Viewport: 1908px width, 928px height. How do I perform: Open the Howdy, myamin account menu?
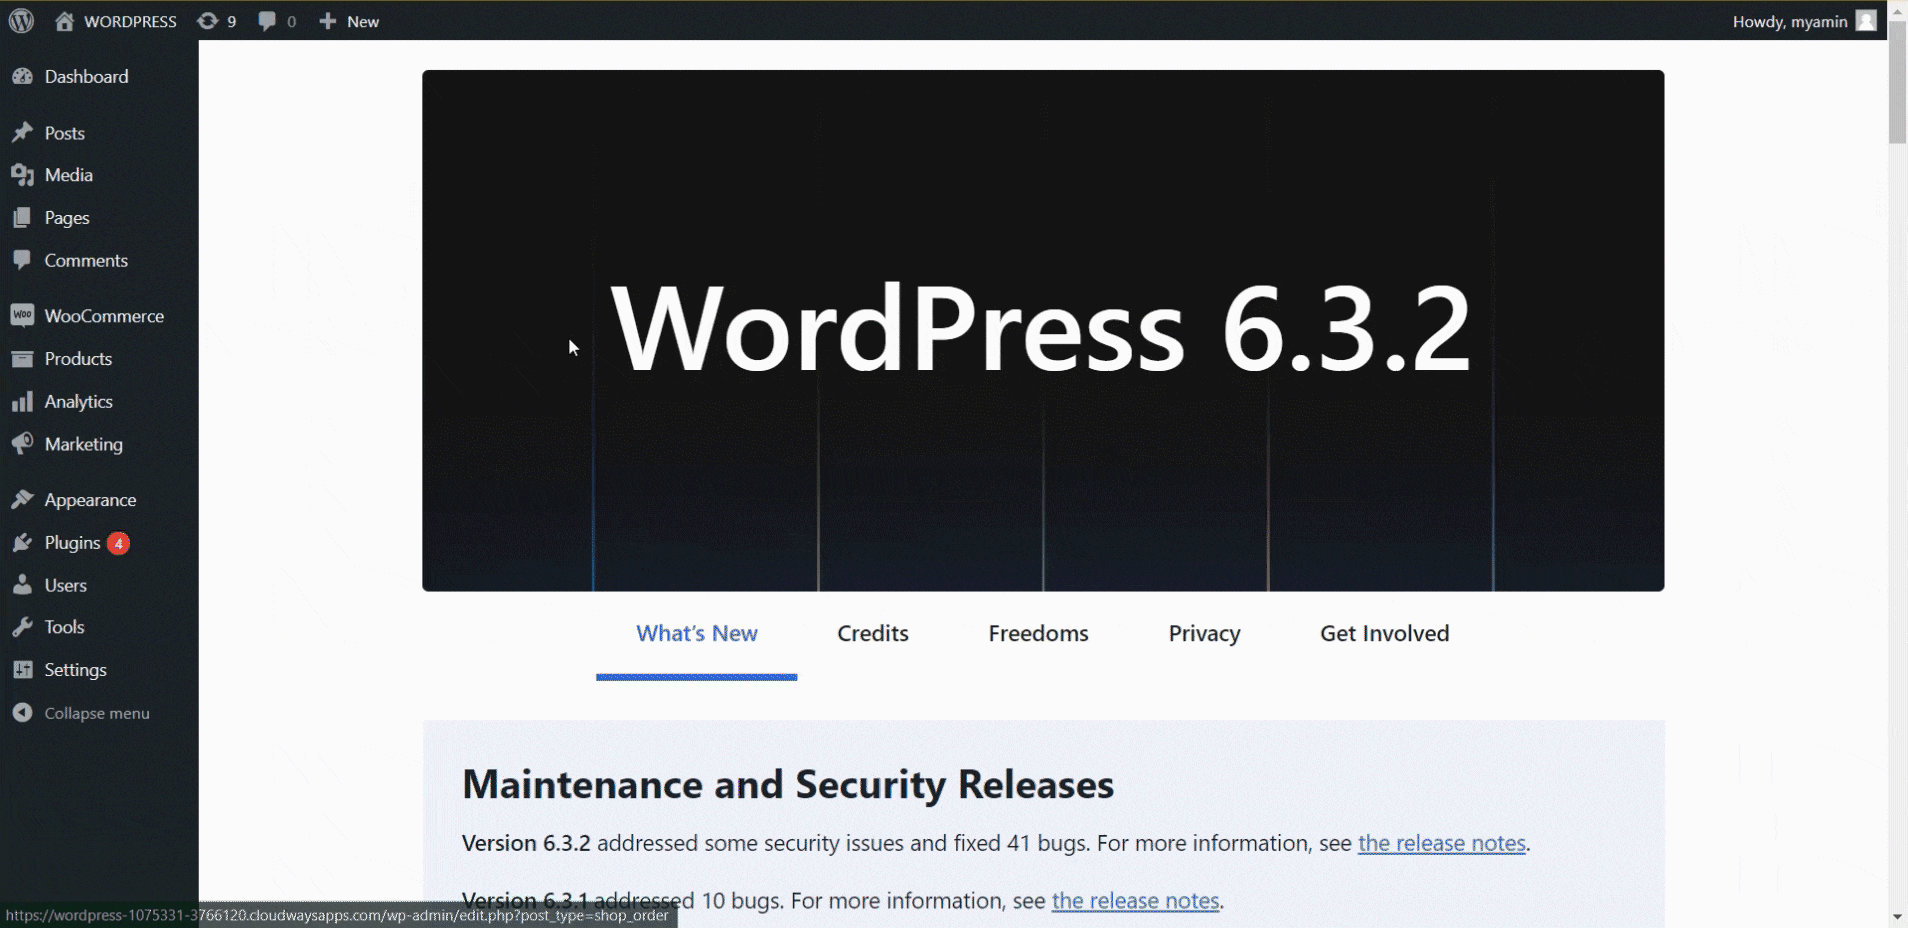tap(1804, 21)
